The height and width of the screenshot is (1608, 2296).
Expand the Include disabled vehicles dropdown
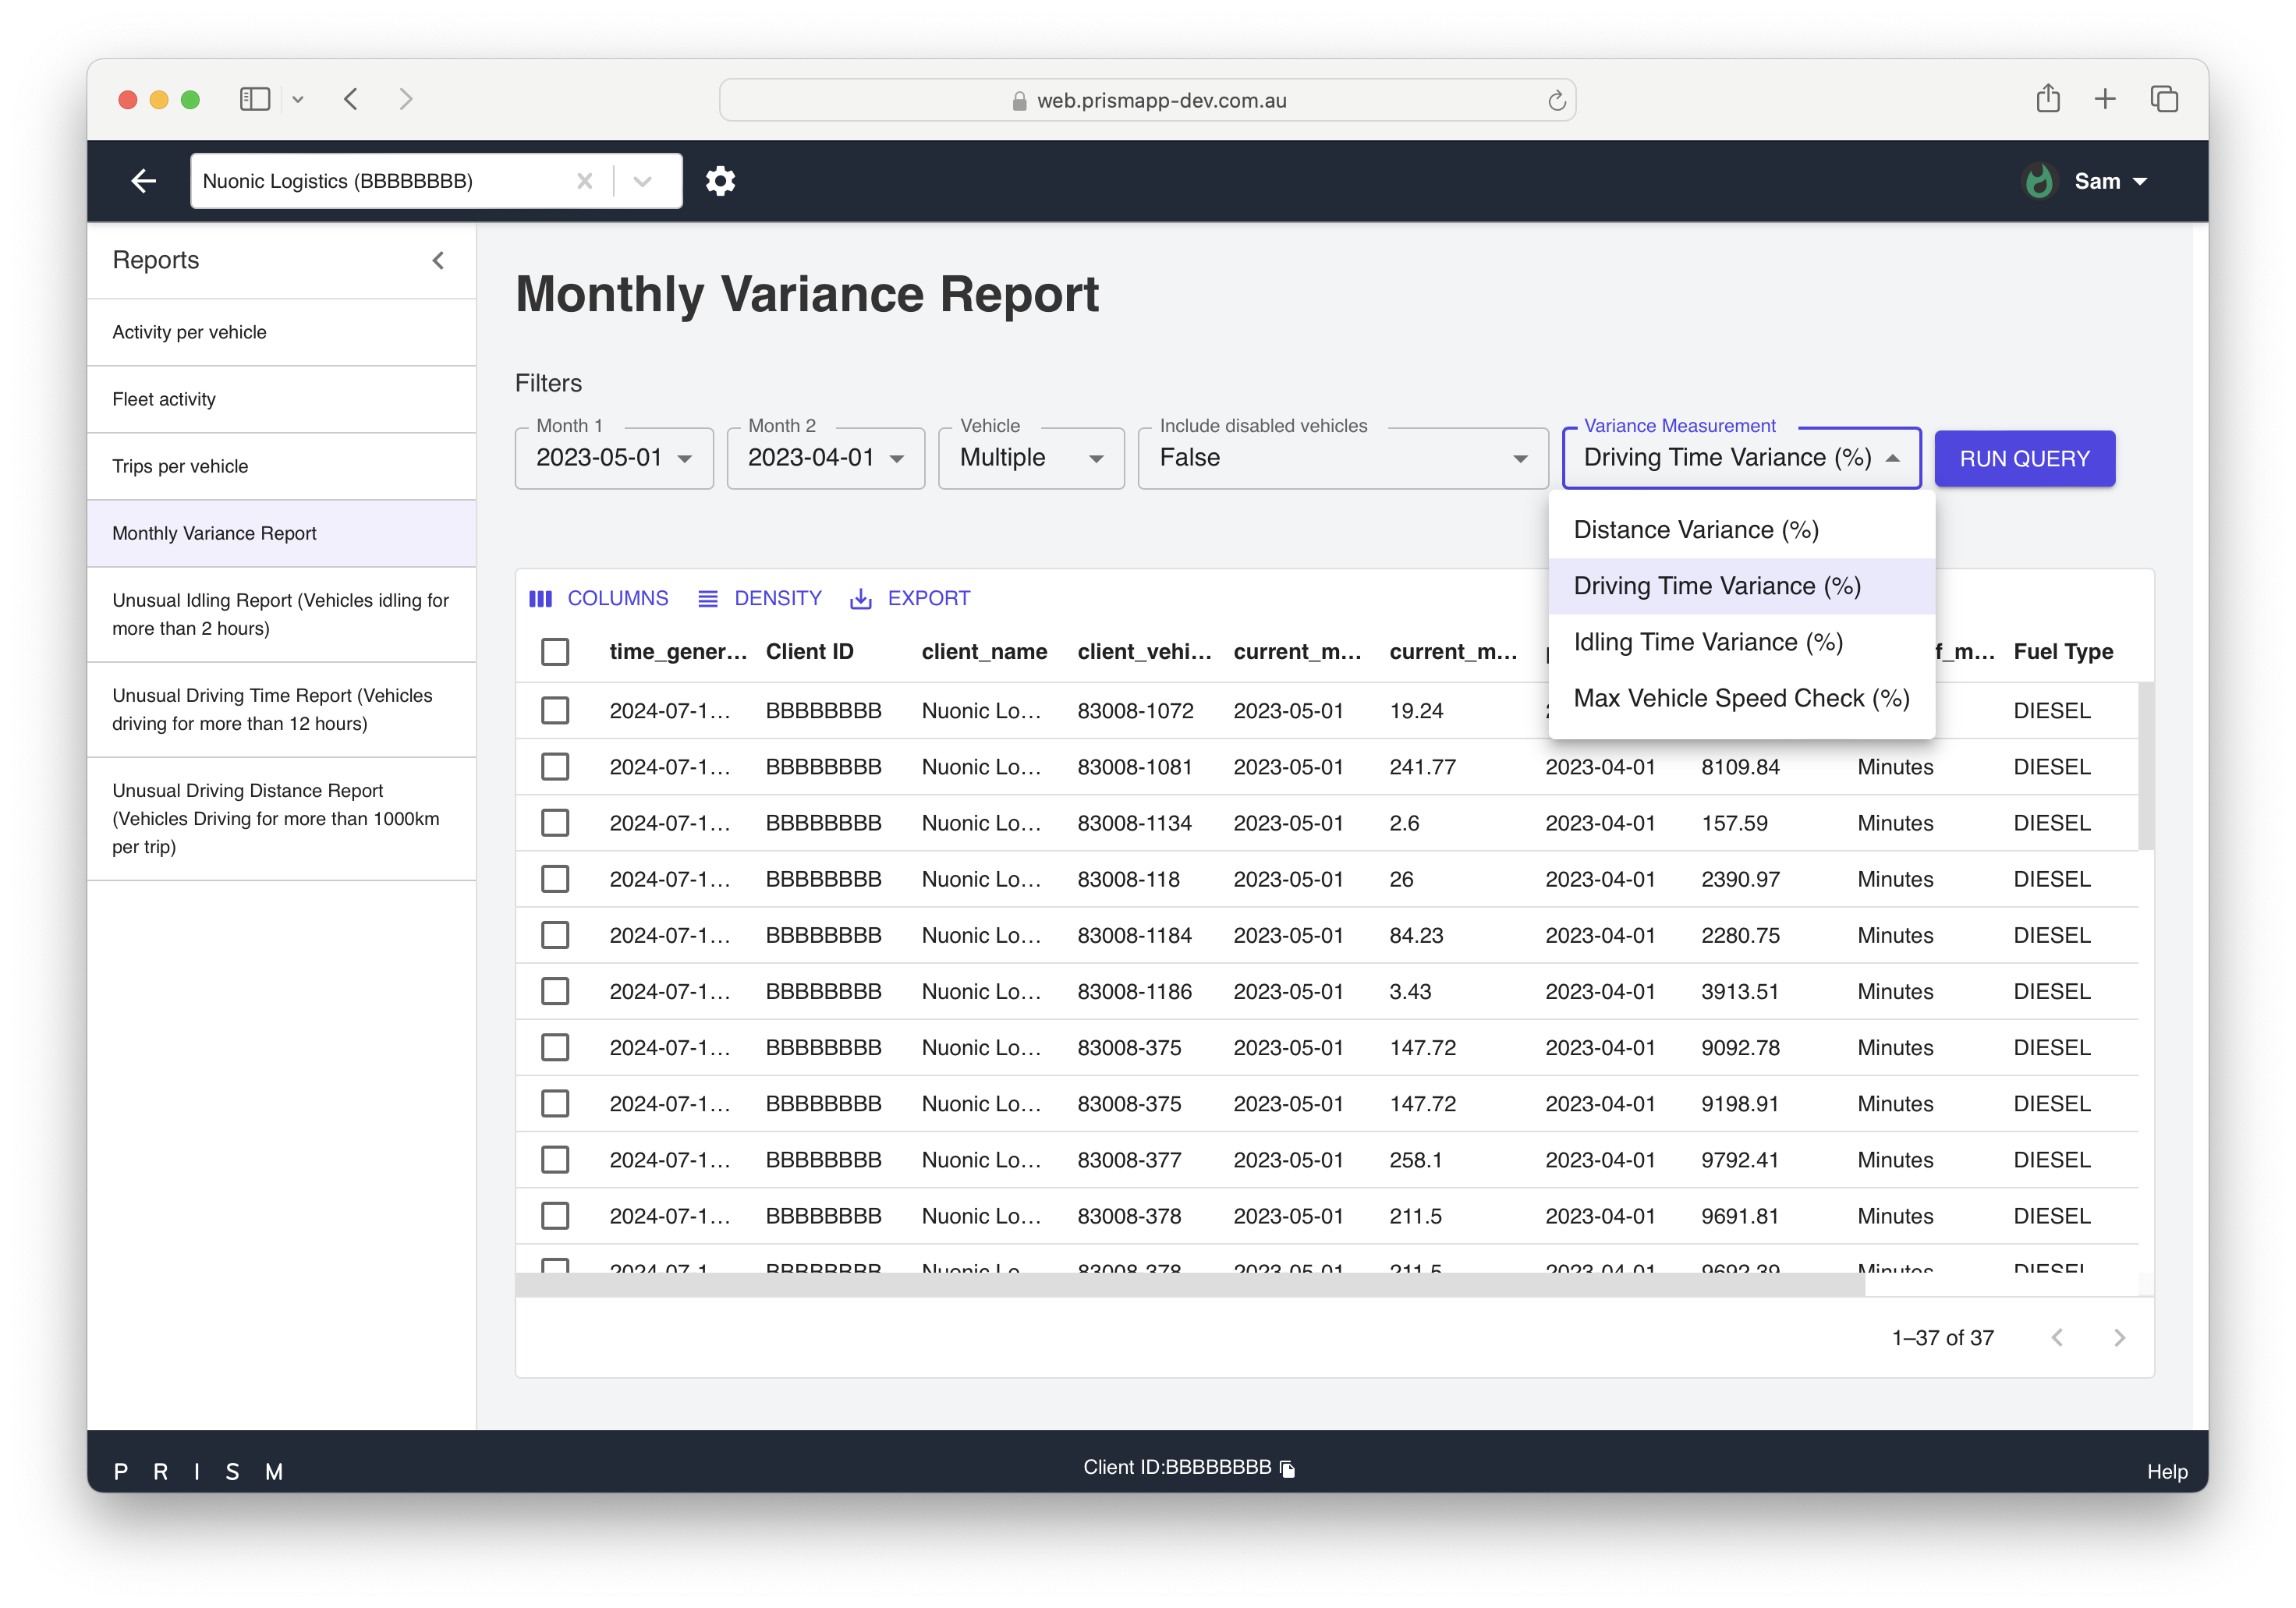coord(1342,458)
